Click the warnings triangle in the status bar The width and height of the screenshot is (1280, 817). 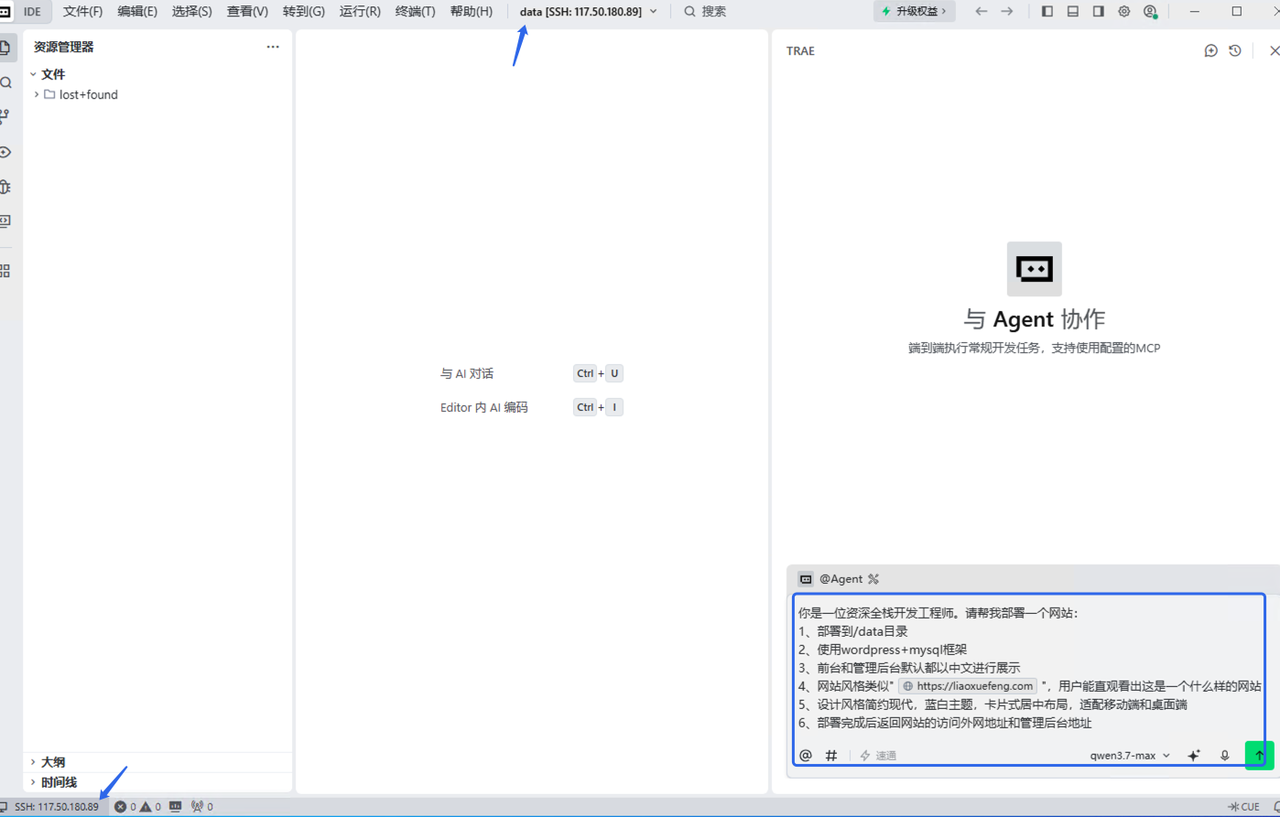pyautogui.click(x=150, y=806)
